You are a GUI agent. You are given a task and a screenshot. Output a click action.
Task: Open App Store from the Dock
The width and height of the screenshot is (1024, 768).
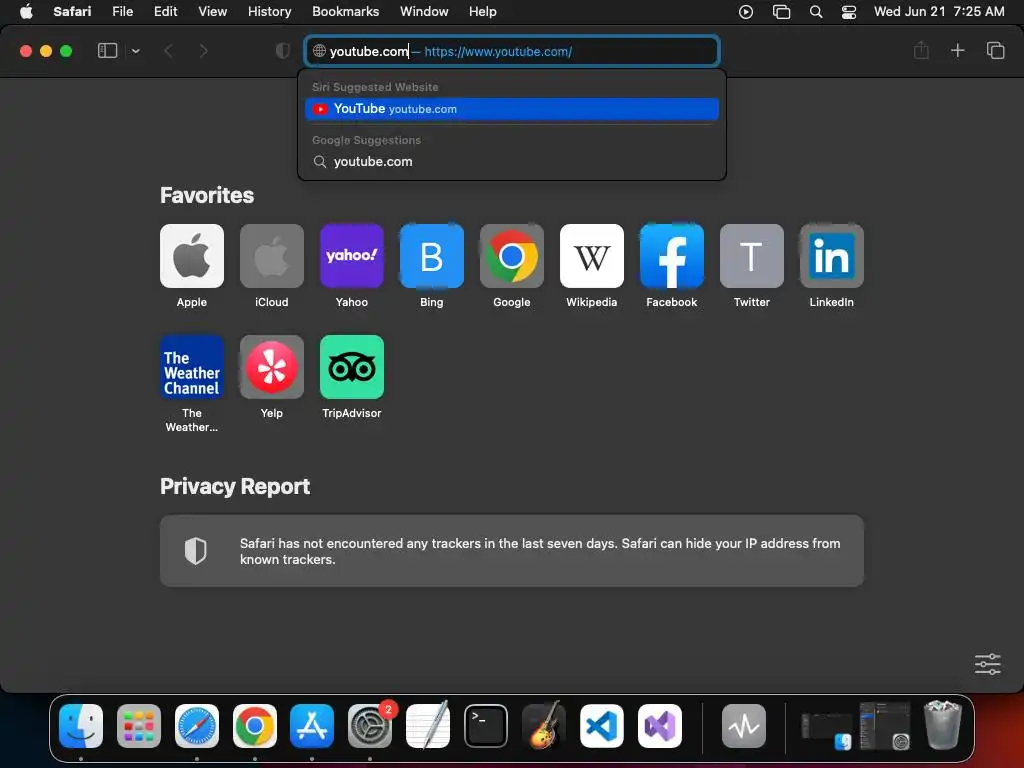(312, 726)
